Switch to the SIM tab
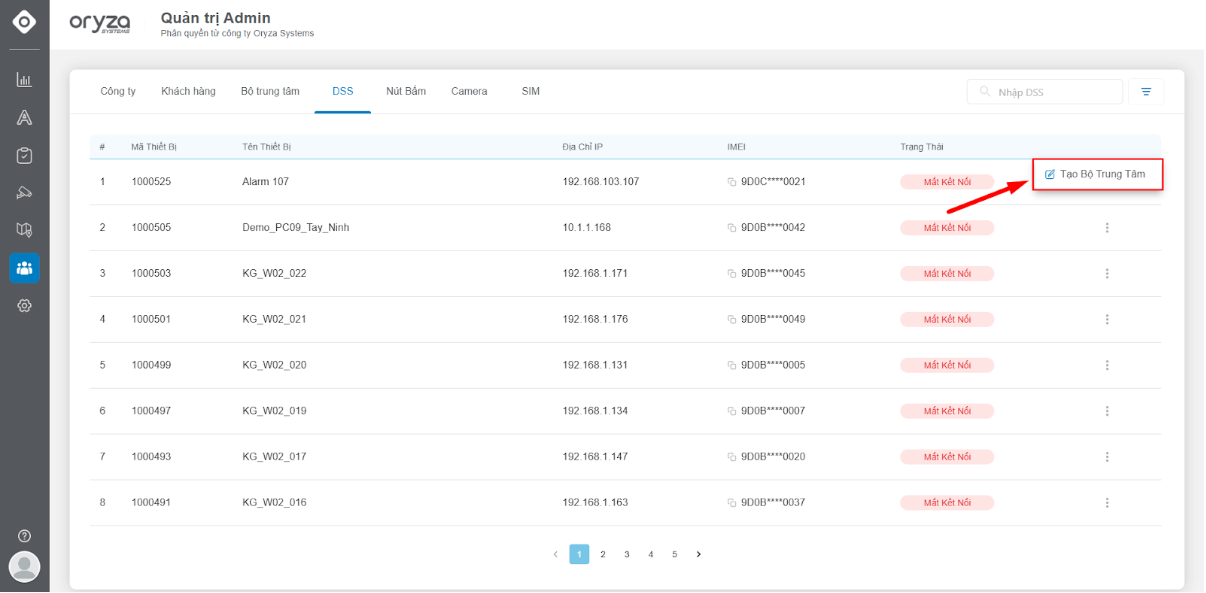 [530, 91]
